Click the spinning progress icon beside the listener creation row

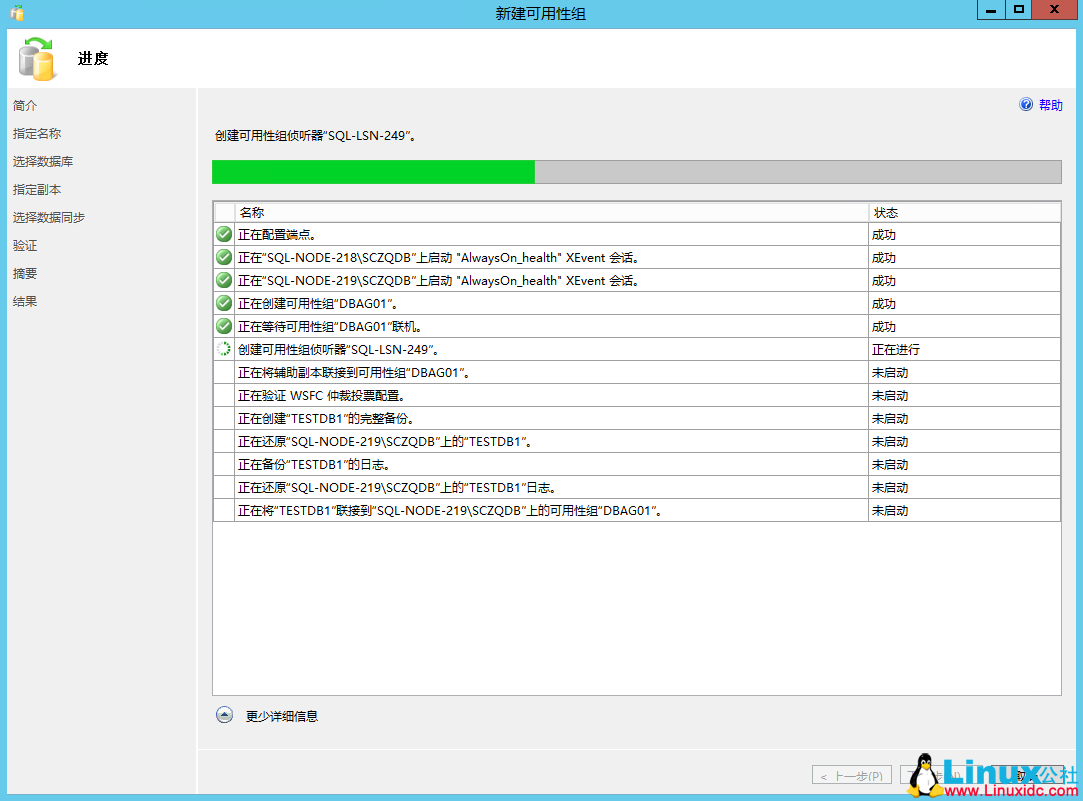[223, 348]
